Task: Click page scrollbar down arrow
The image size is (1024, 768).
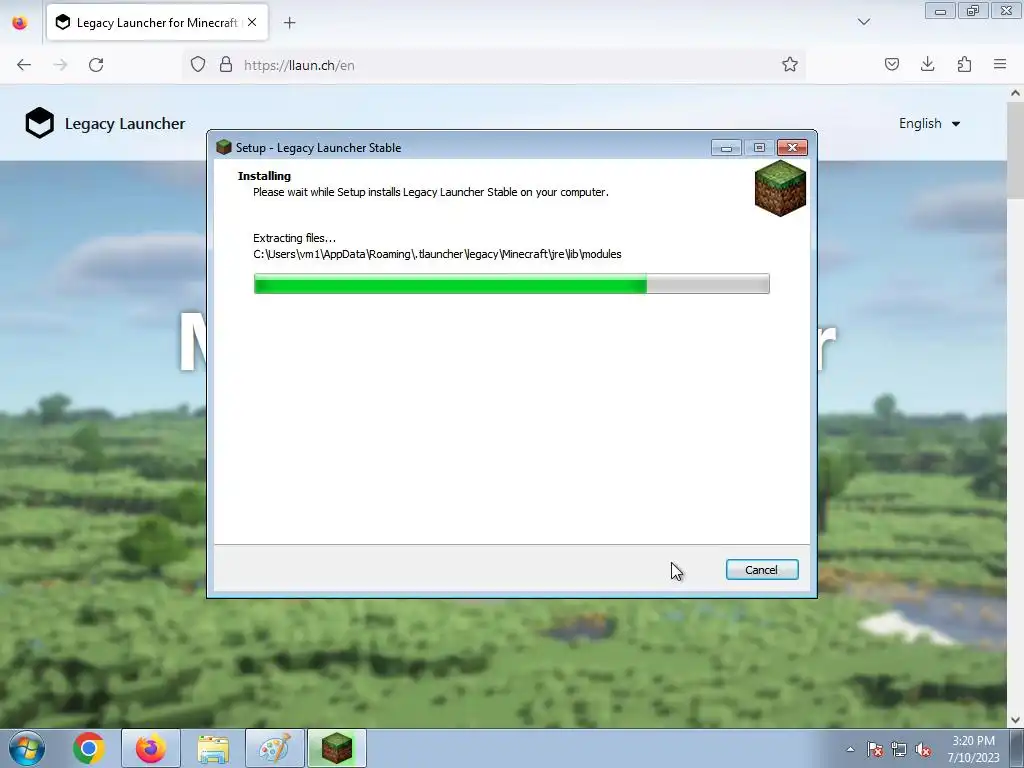Action: [1015, 720]
